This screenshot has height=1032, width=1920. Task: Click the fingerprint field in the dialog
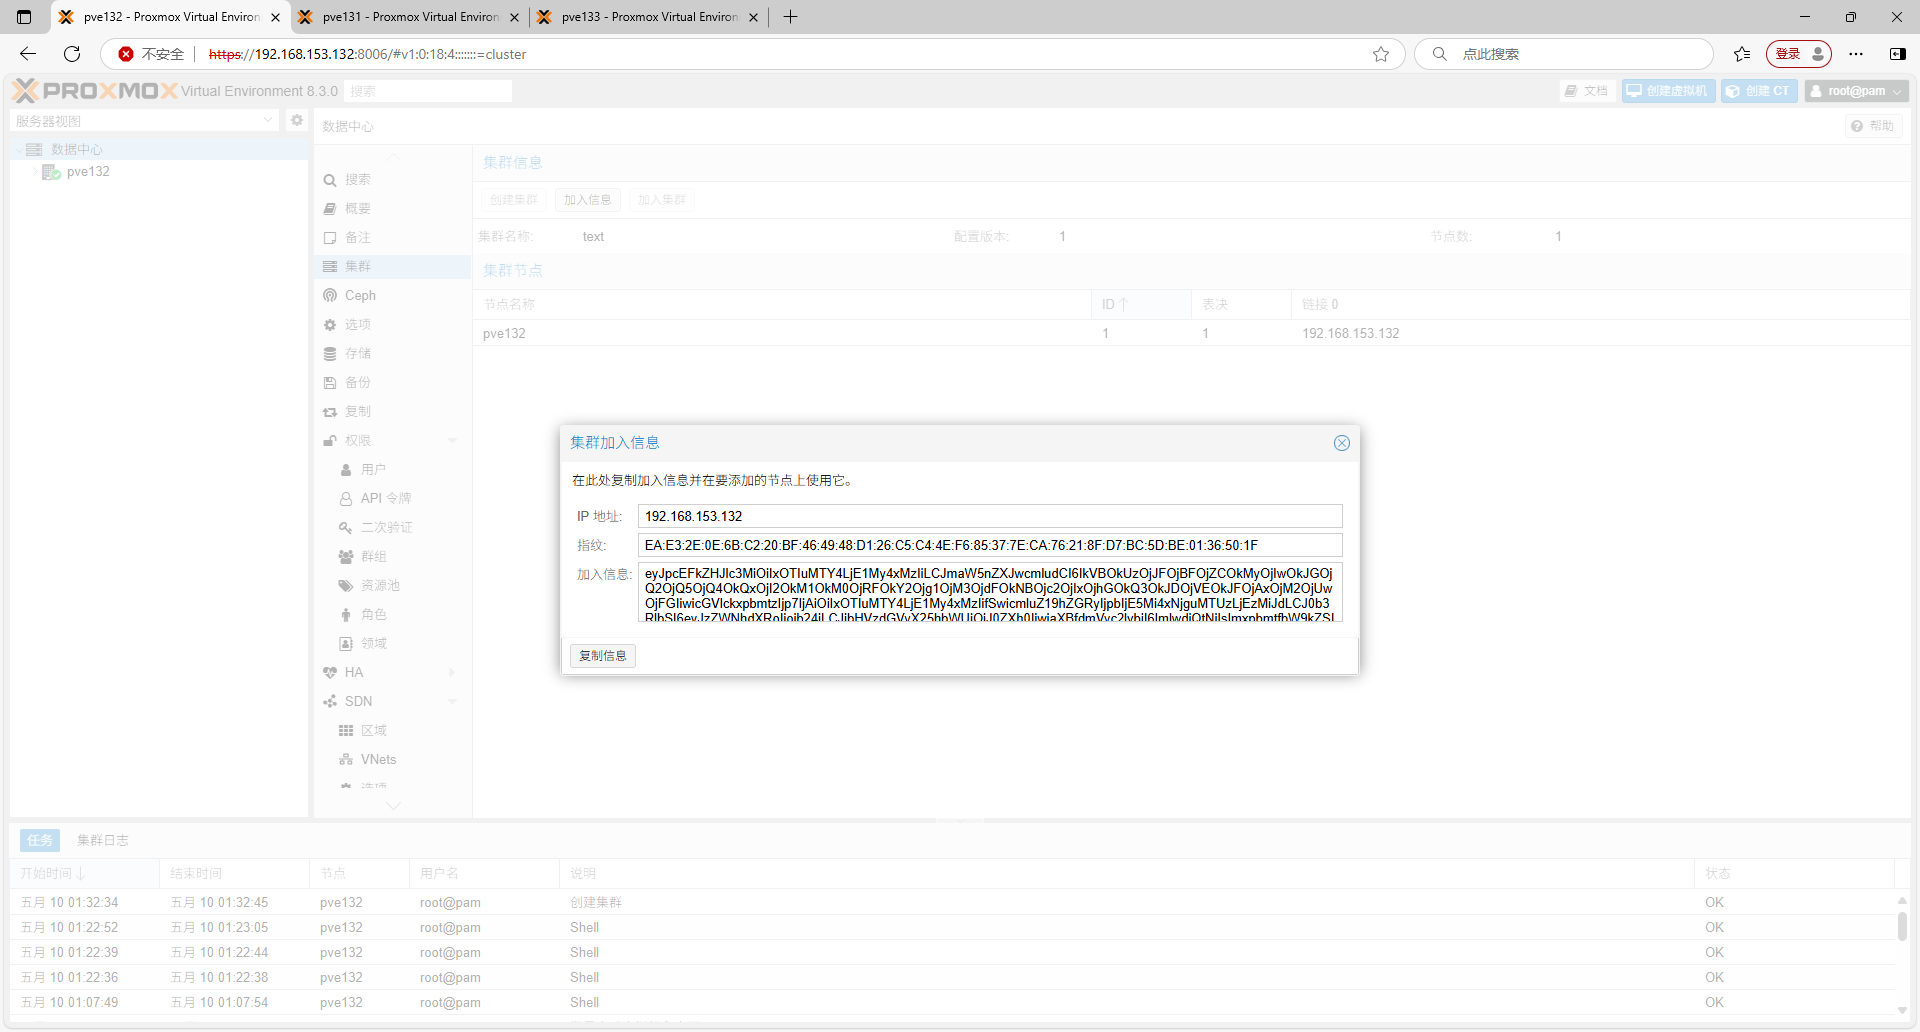click(x=990, y=545)
